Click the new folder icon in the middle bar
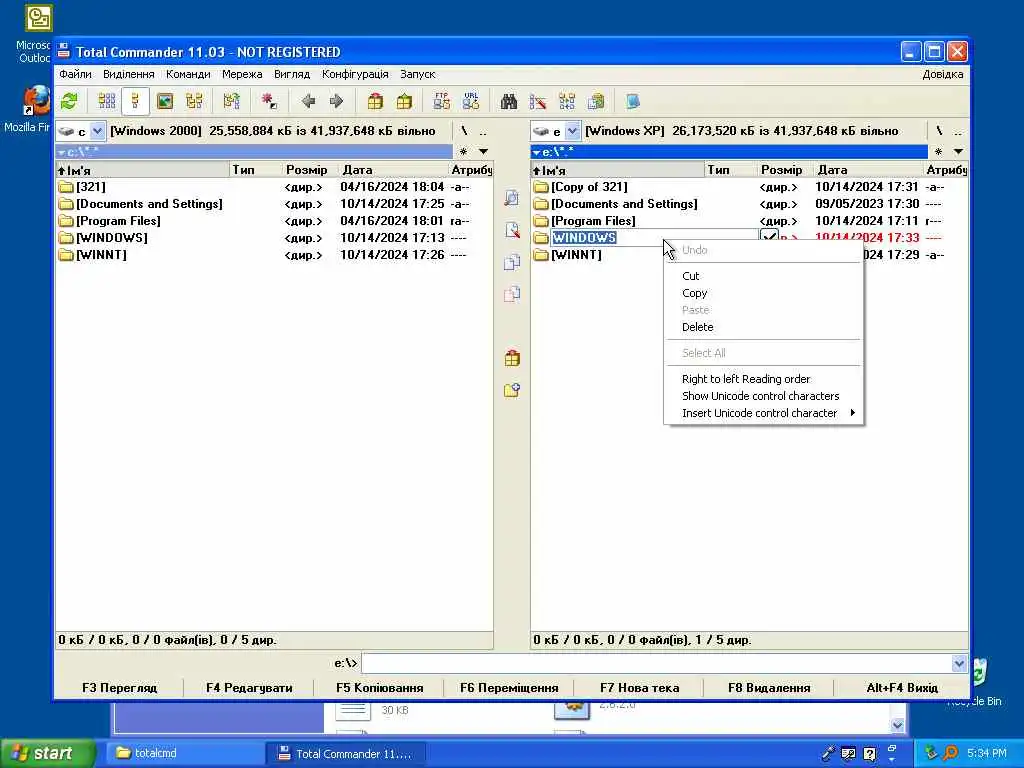This screenshot has height=768, width=1024. [x=512, y=390]
